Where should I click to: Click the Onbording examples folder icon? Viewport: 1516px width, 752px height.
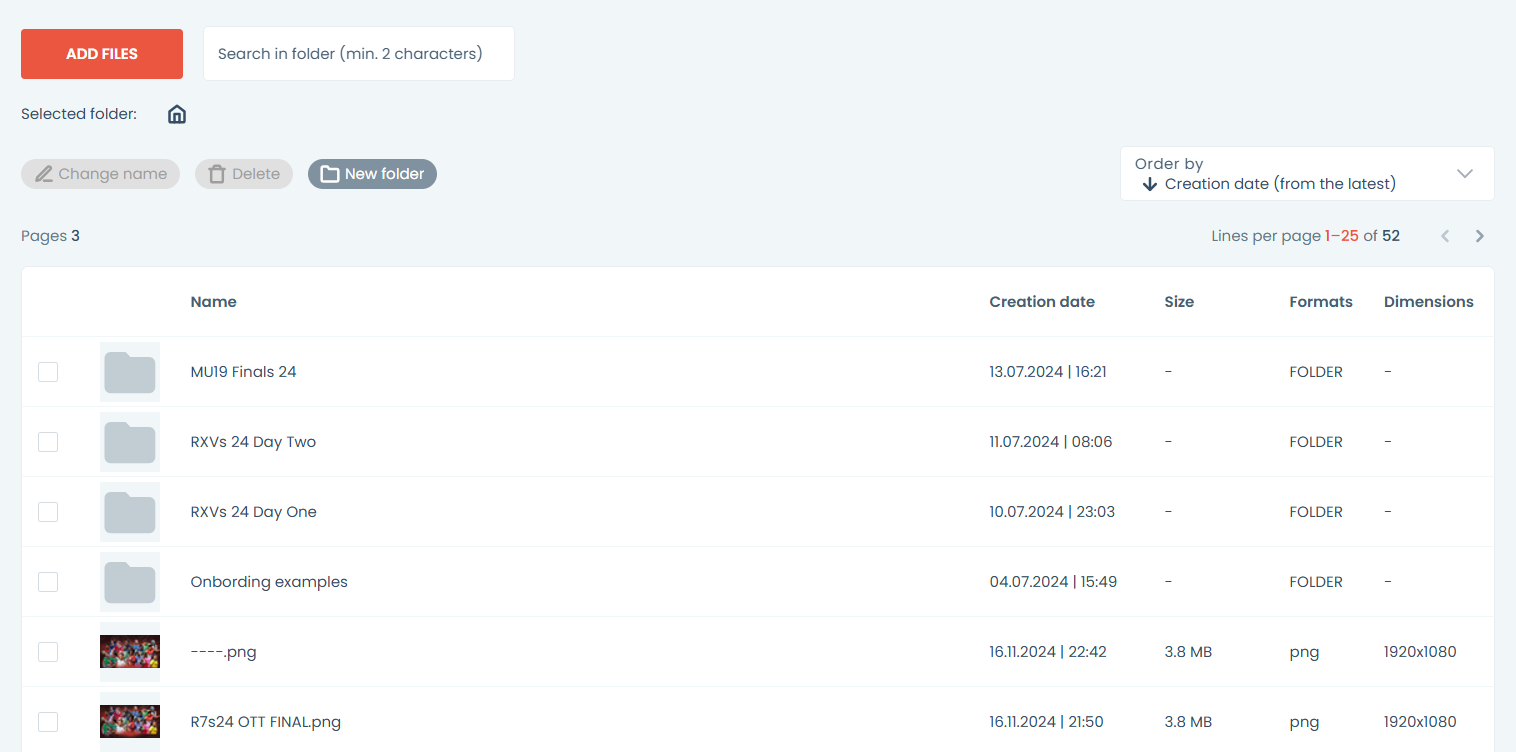point(130,582)
